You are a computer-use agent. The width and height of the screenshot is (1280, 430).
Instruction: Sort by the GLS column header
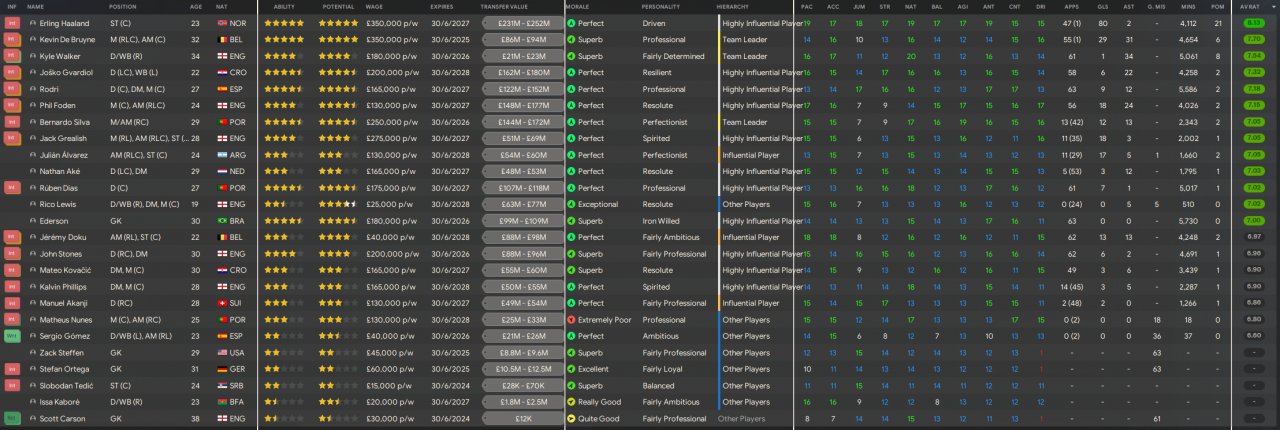click(x=1101, y=6)
